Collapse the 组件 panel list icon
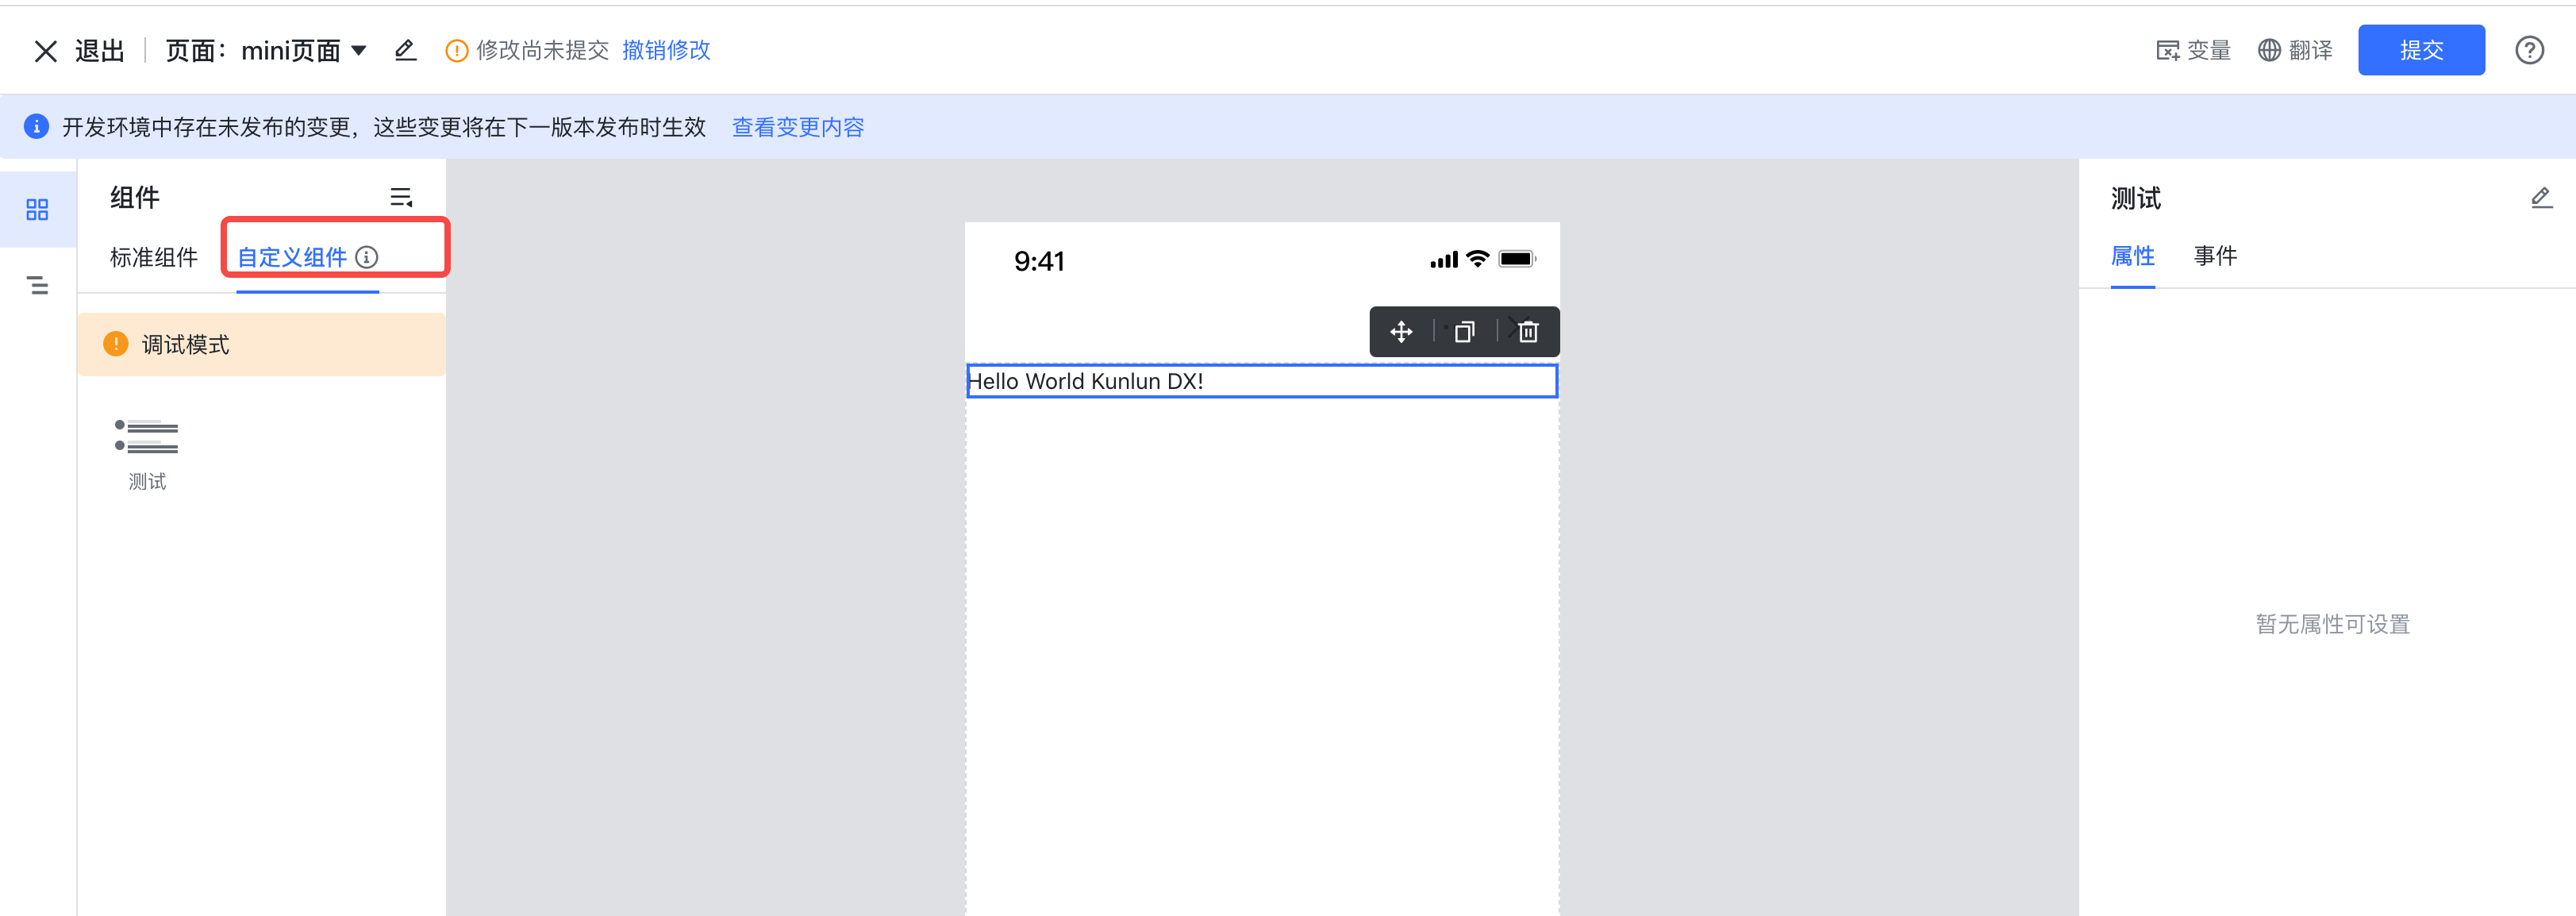The height and width of the screenshot is (916, 2576). [401, 197]
